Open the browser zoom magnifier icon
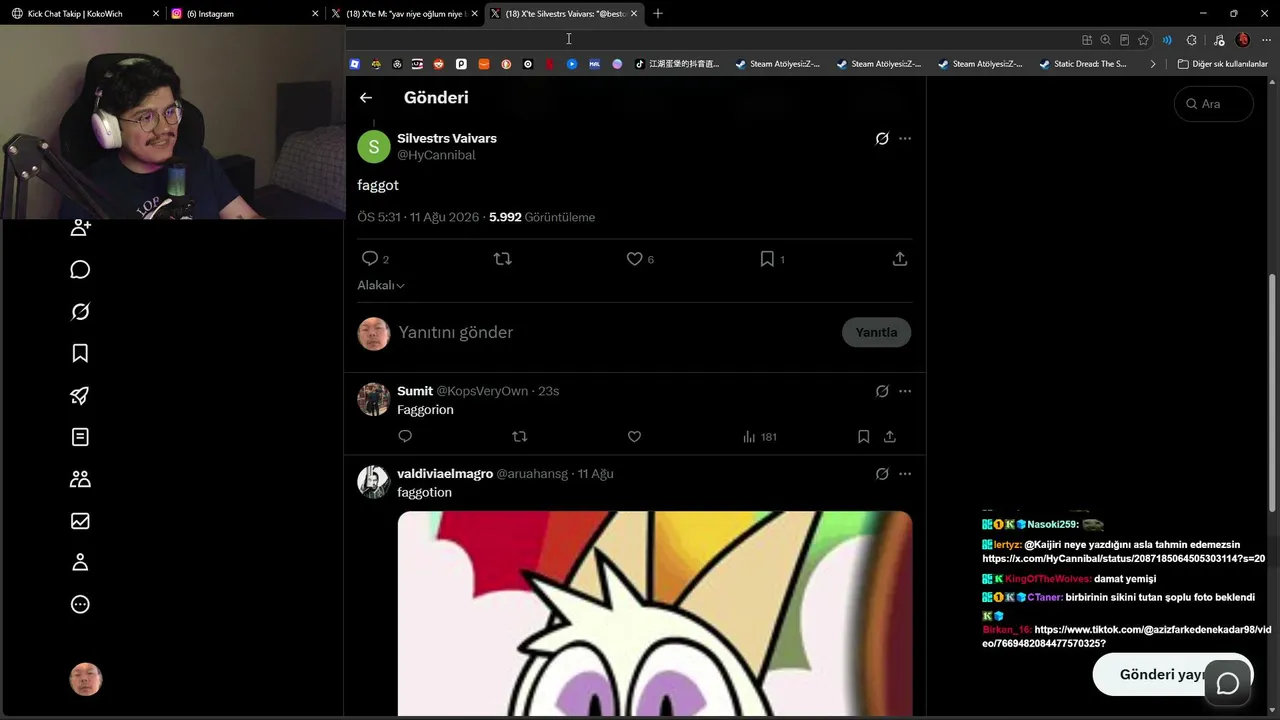1280x720 pixels. [1105, 40]
